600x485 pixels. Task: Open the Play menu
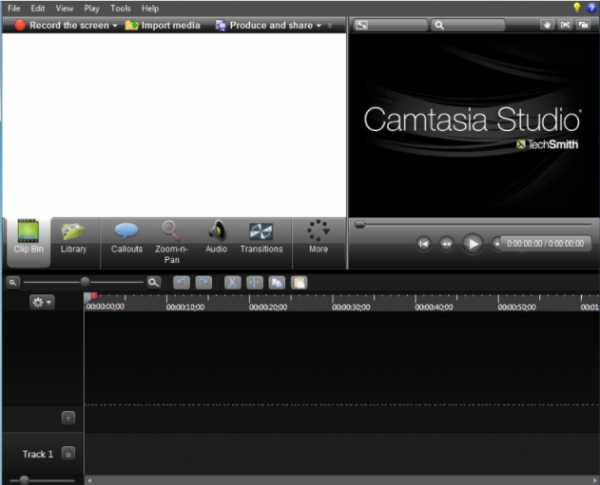pos(92,8)
